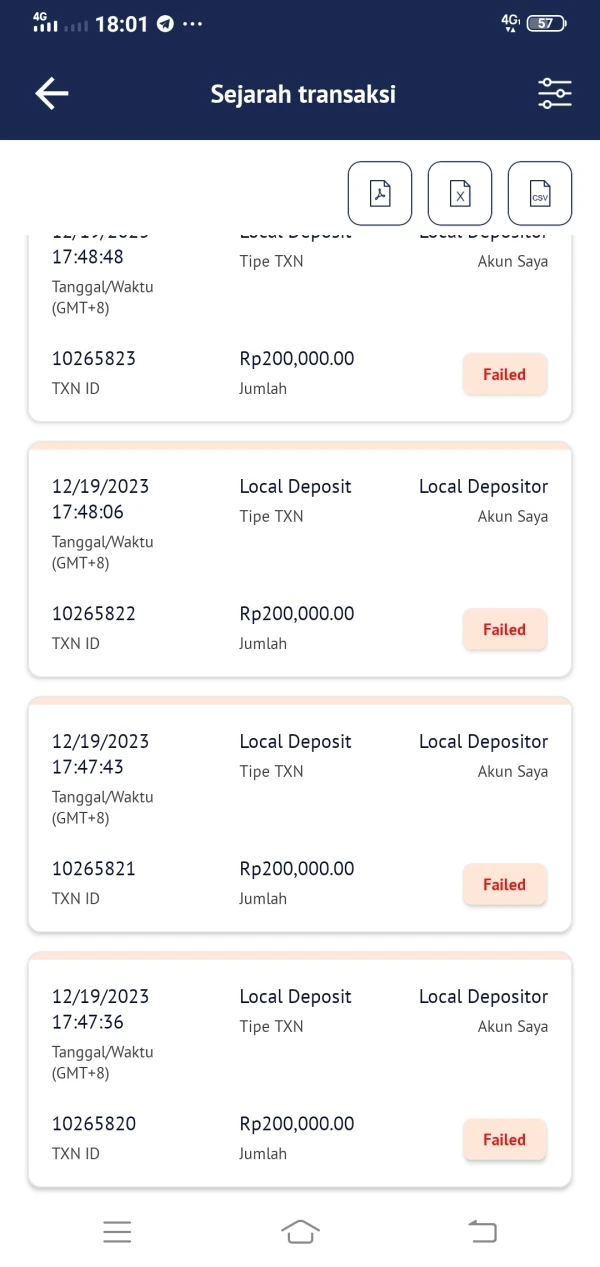Tap the 17:48:06 transaction date
The height and width of the screenshot is (1267, 600).
pyautogui.click(x=100, y=499)
